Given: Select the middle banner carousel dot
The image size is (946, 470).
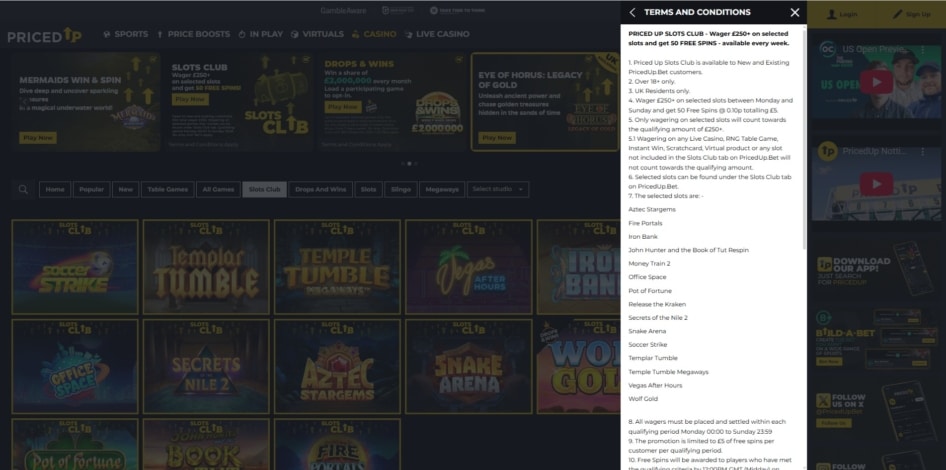Looking at the screenshot, I should click(x=409, y=164).
